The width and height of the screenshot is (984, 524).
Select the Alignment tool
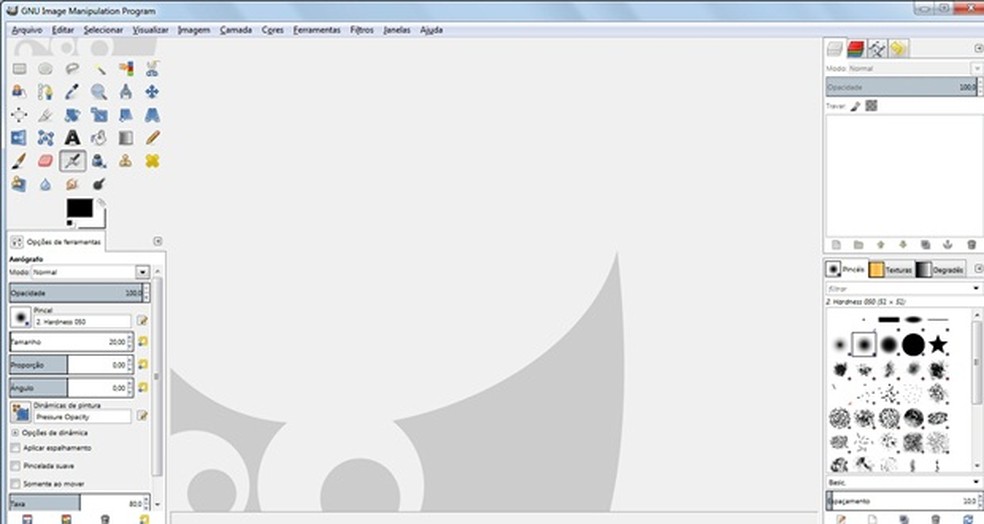[x=19, y=115]
